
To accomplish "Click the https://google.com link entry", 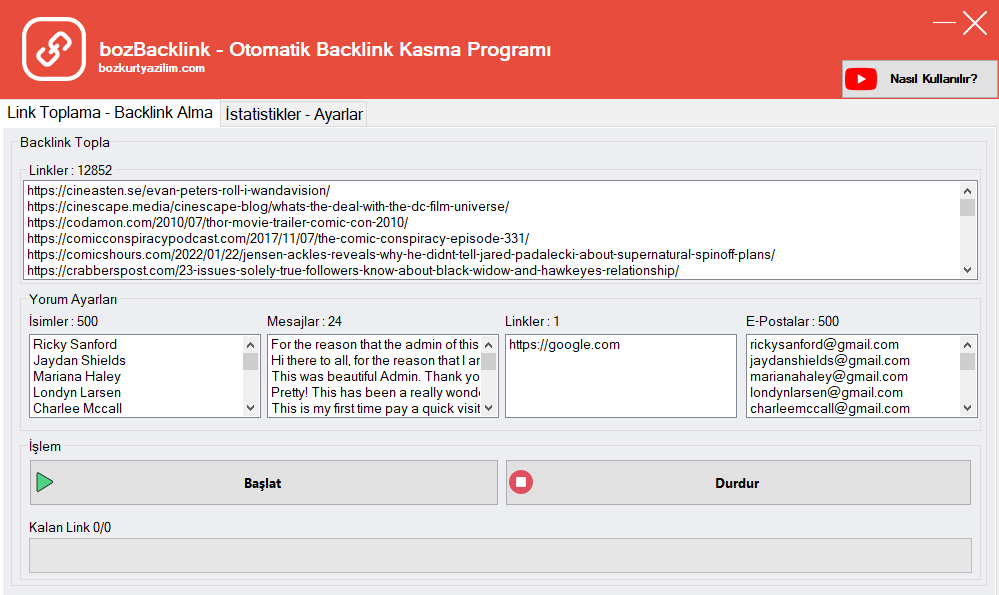I will [564, 345].
